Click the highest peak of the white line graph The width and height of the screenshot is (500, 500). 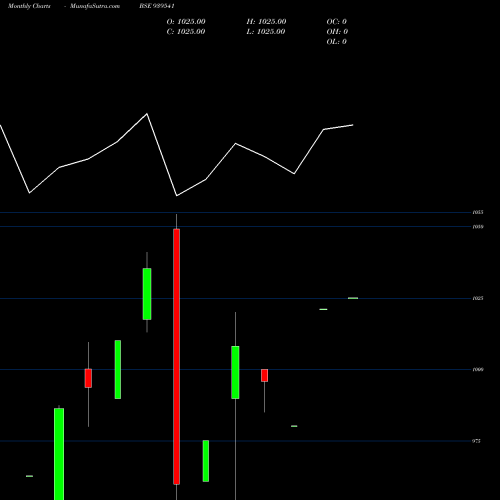click(147, 114)
